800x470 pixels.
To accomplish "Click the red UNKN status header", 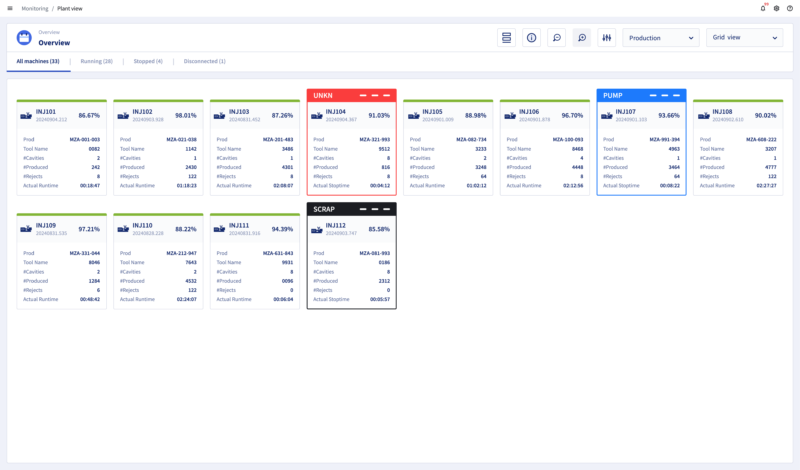I will [x=352, y=95].
